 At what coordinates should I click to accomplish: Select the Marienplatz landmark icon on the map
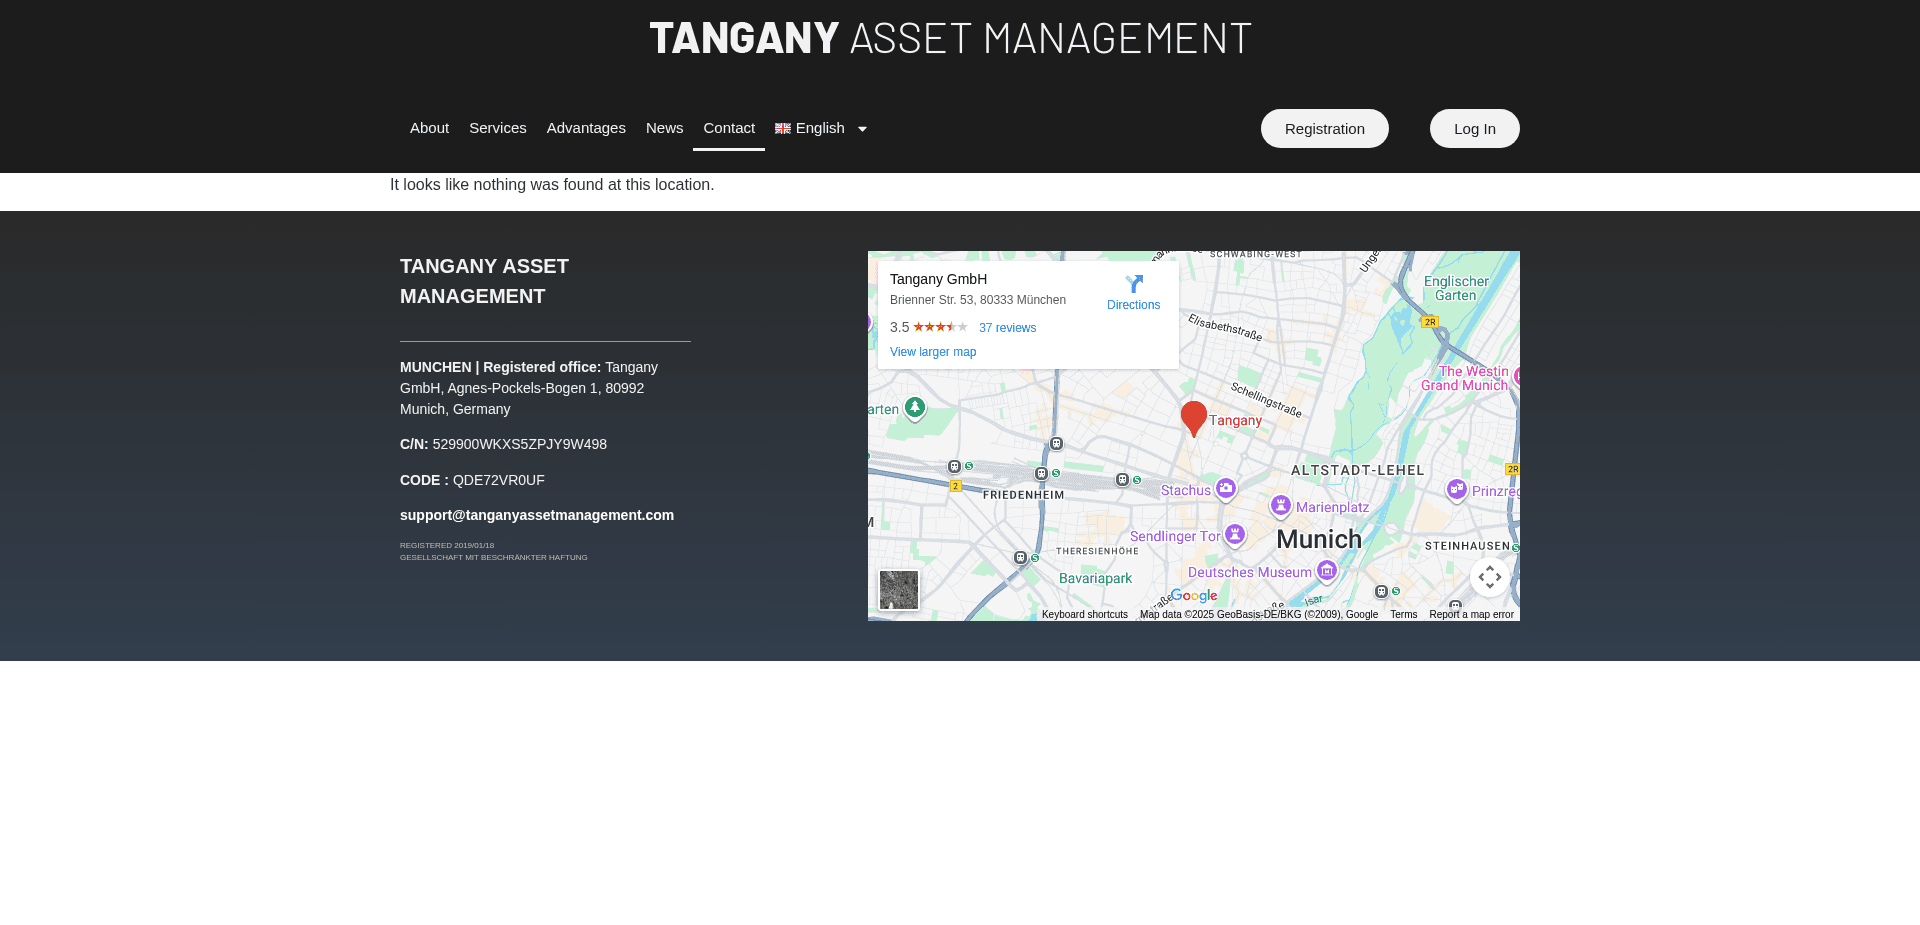point(1281,506)
